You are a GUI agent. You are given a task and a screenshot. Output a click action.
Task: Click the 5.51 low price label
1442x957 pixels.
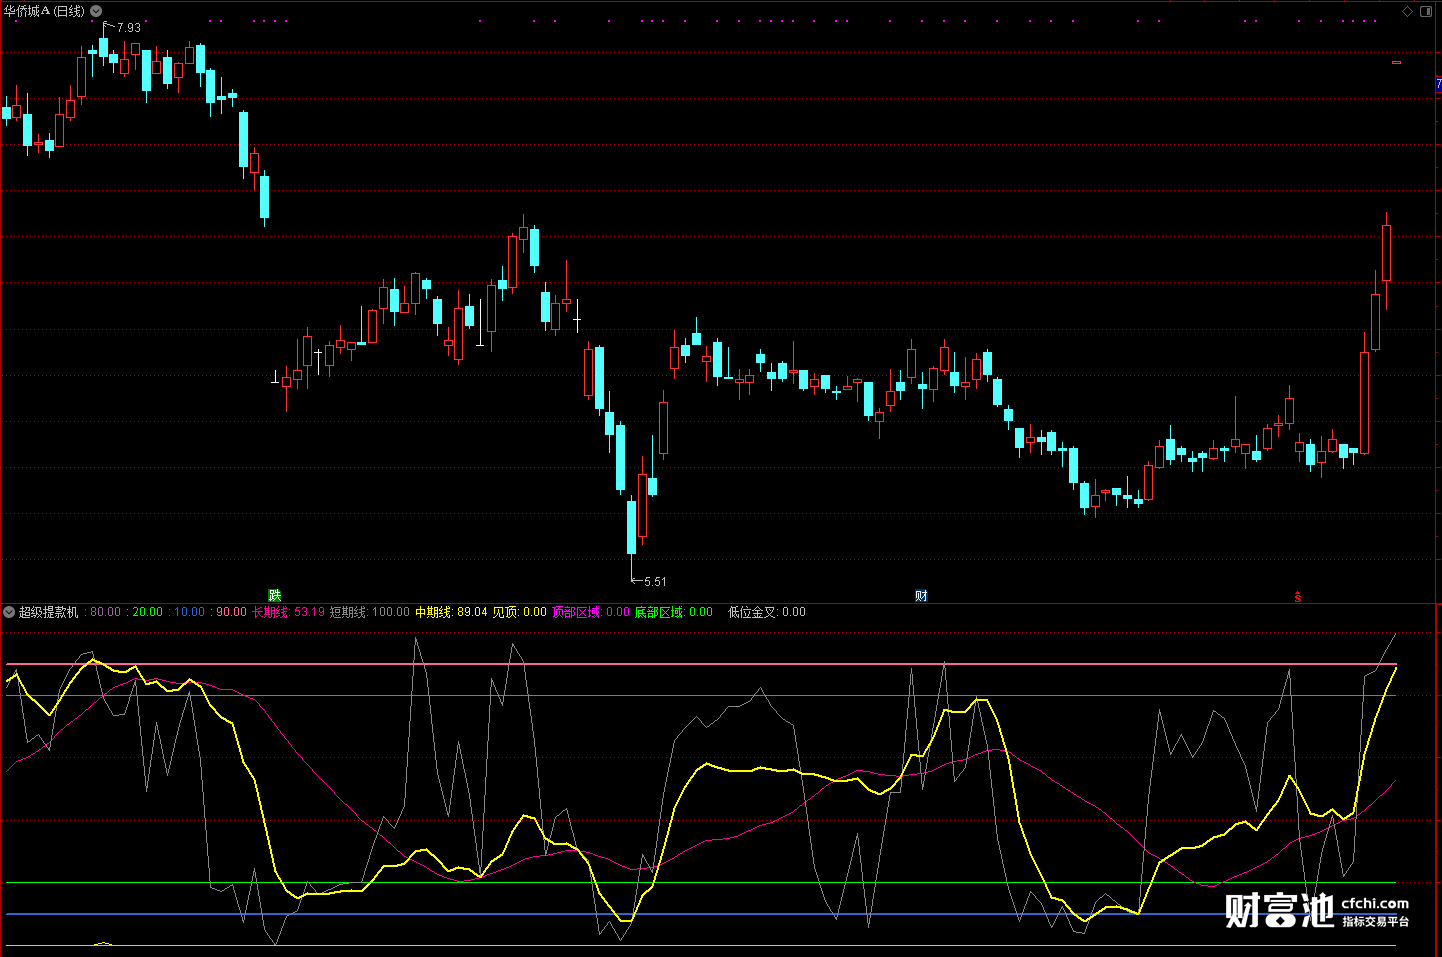(x=655, y=582)
